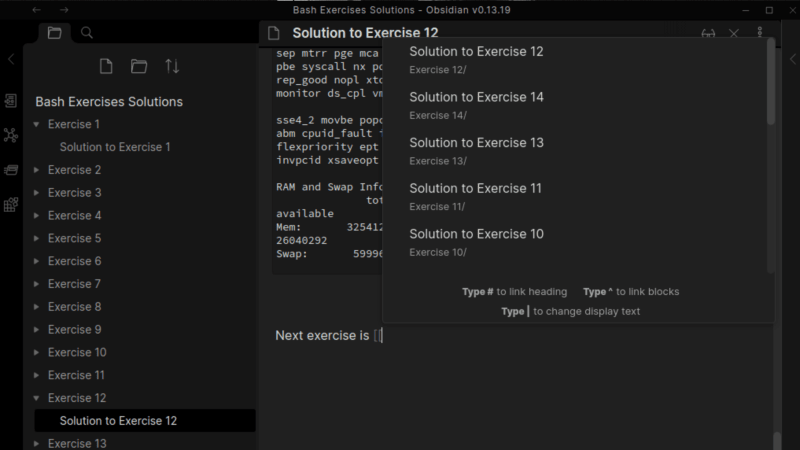Click the New note icon
This screenshot has width=800, height=450.
pyautogui.click(x=106, y=67)
